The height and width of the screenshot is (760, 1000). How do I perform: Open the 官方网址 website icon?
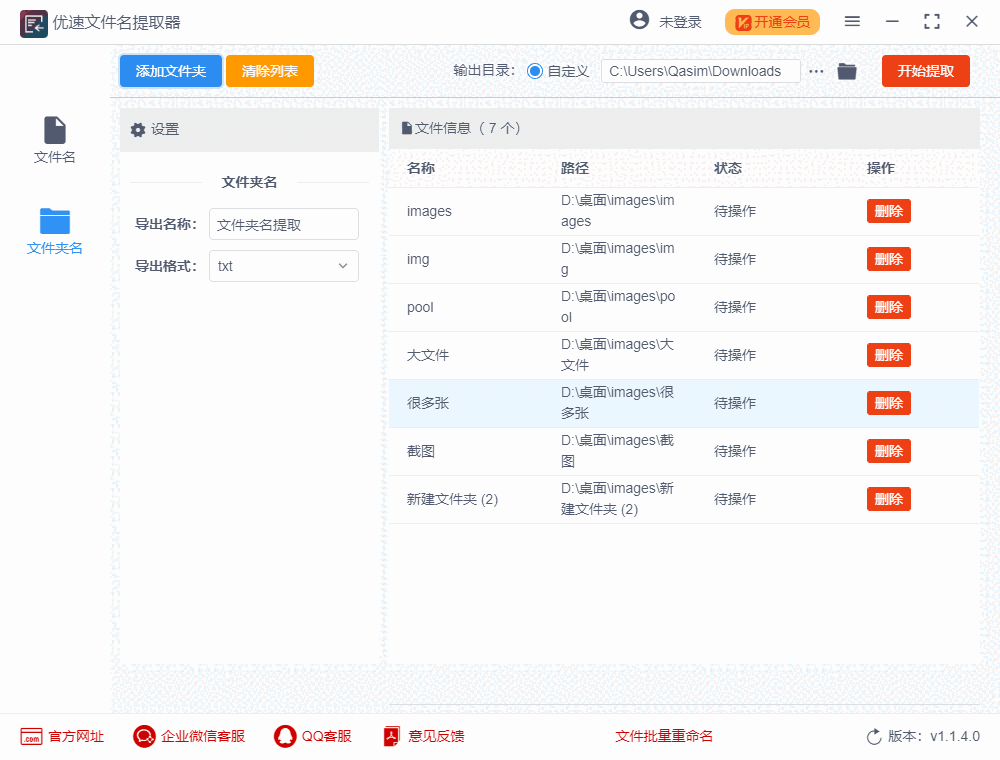point(32,736)
